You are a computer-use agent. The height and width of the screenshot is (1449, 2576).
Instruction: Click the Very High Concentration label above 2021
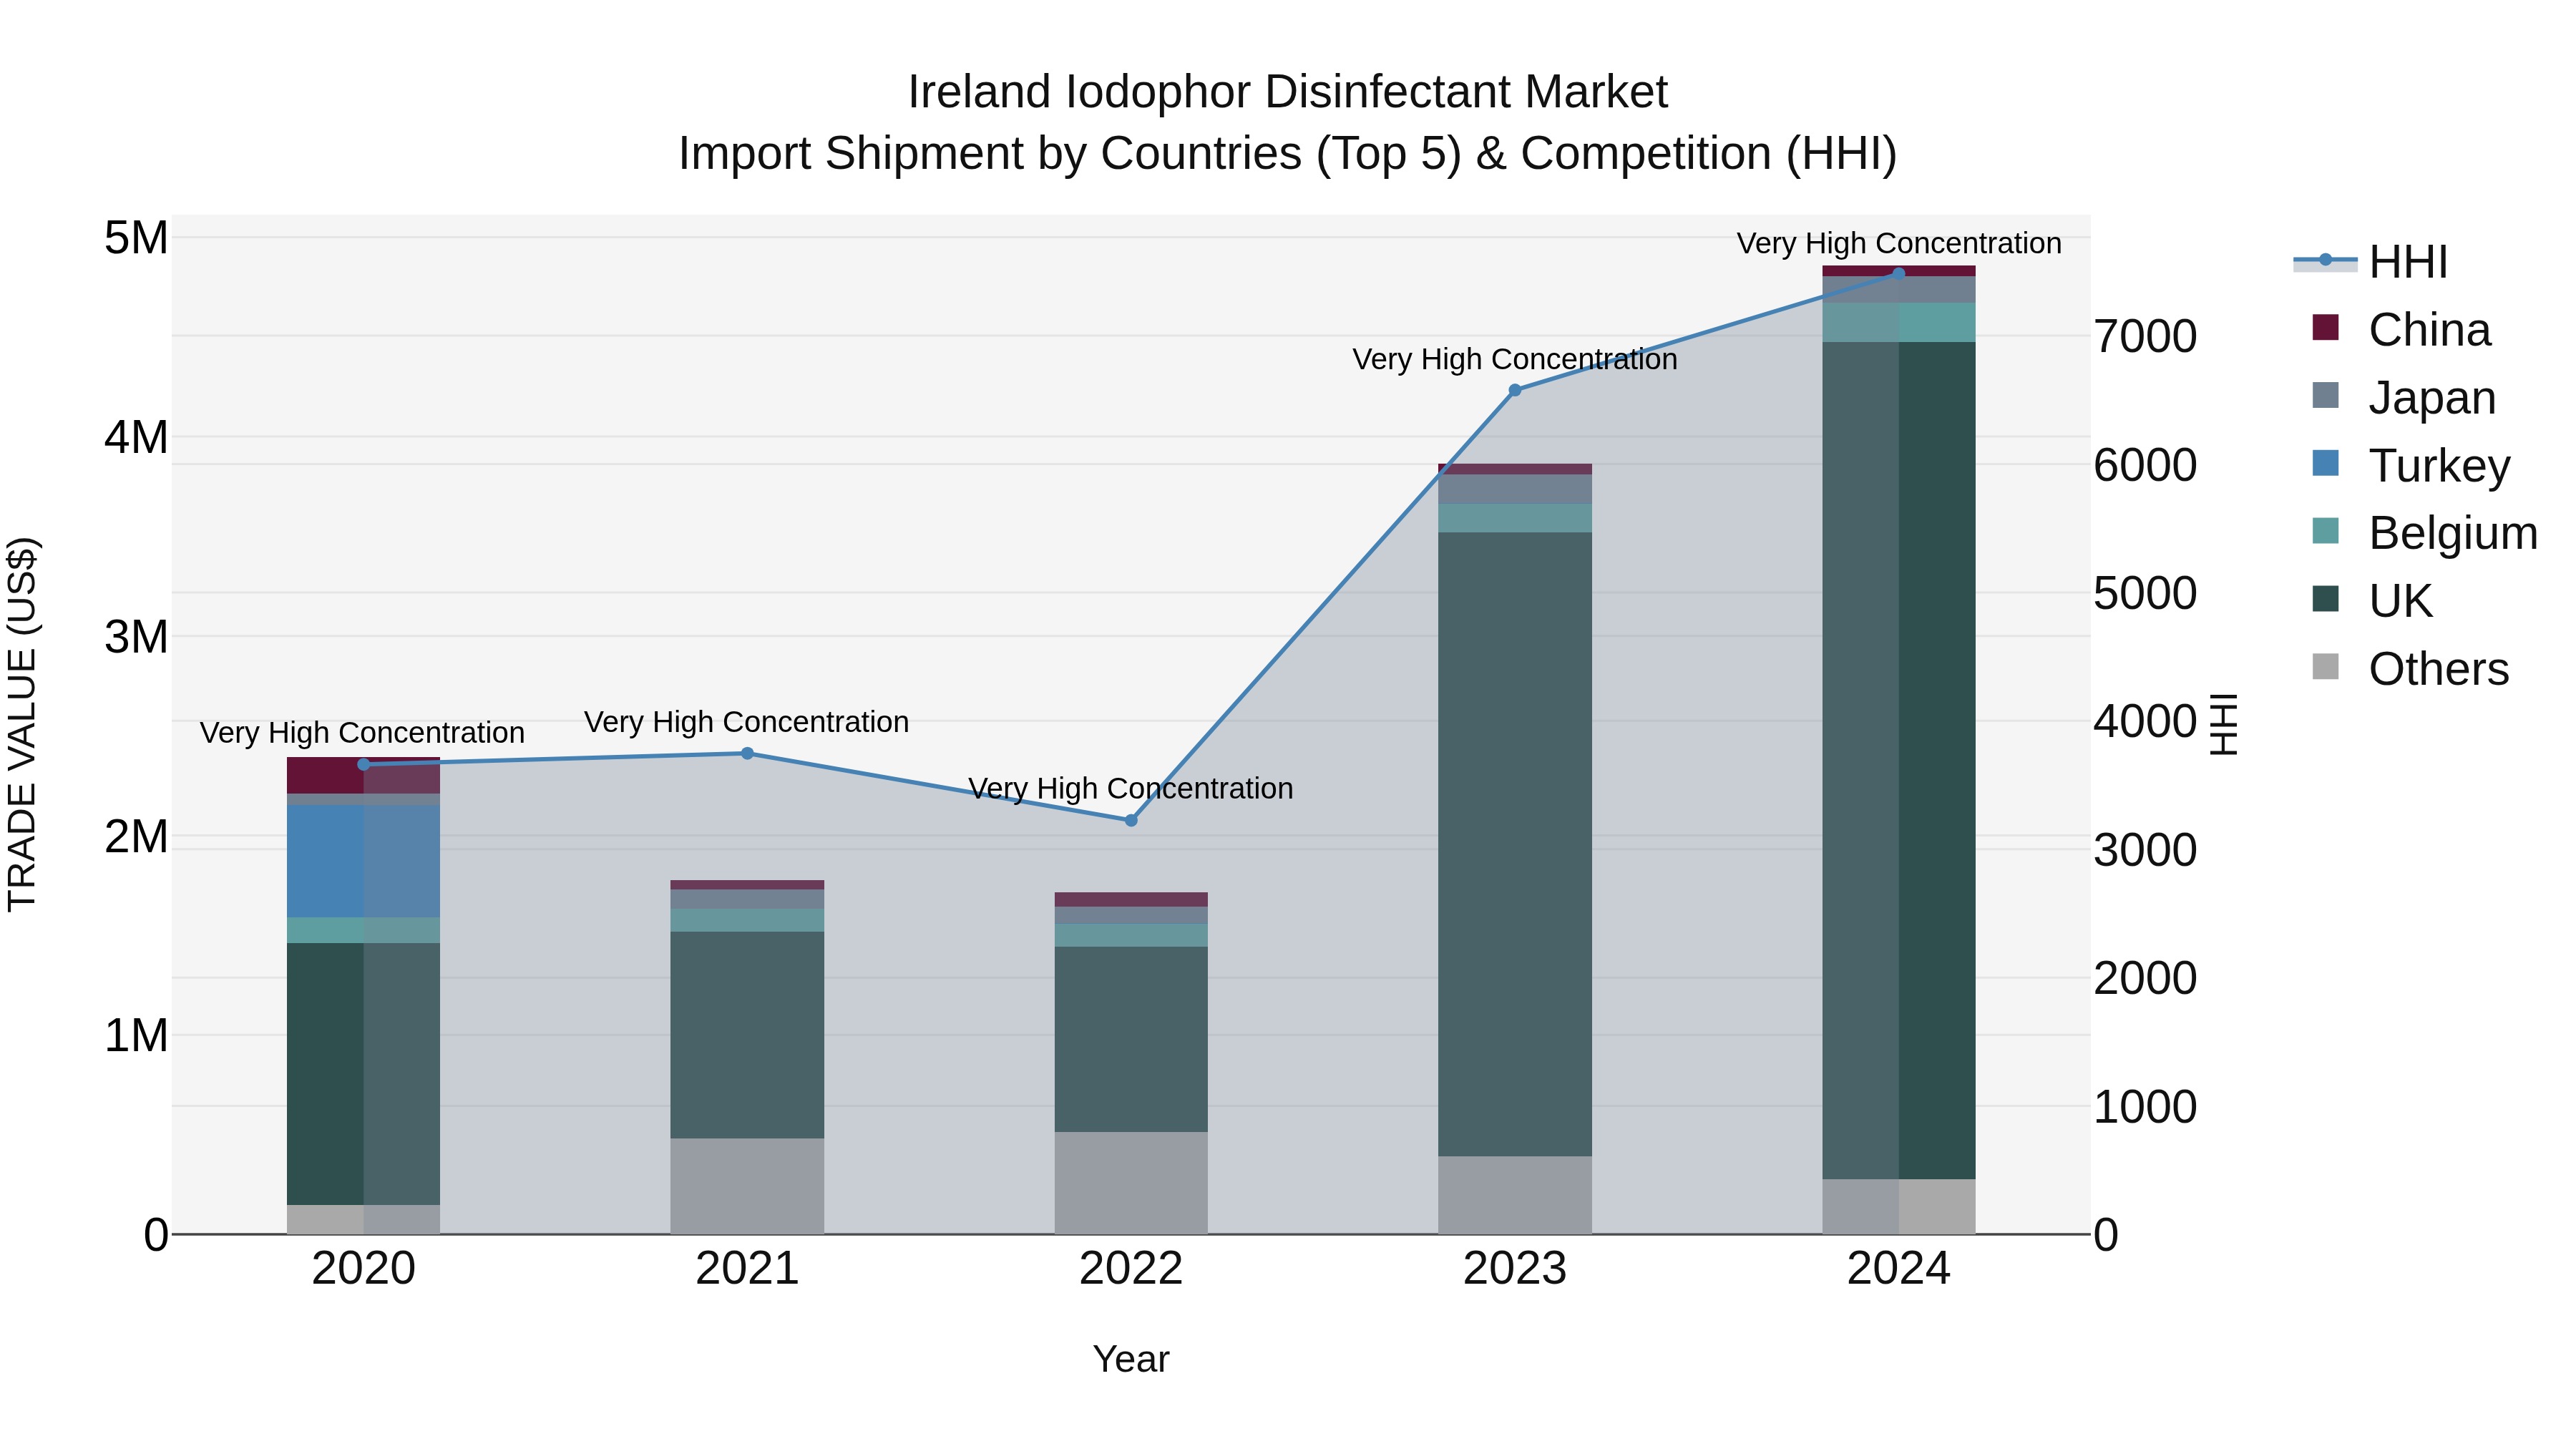pos(747,722)
